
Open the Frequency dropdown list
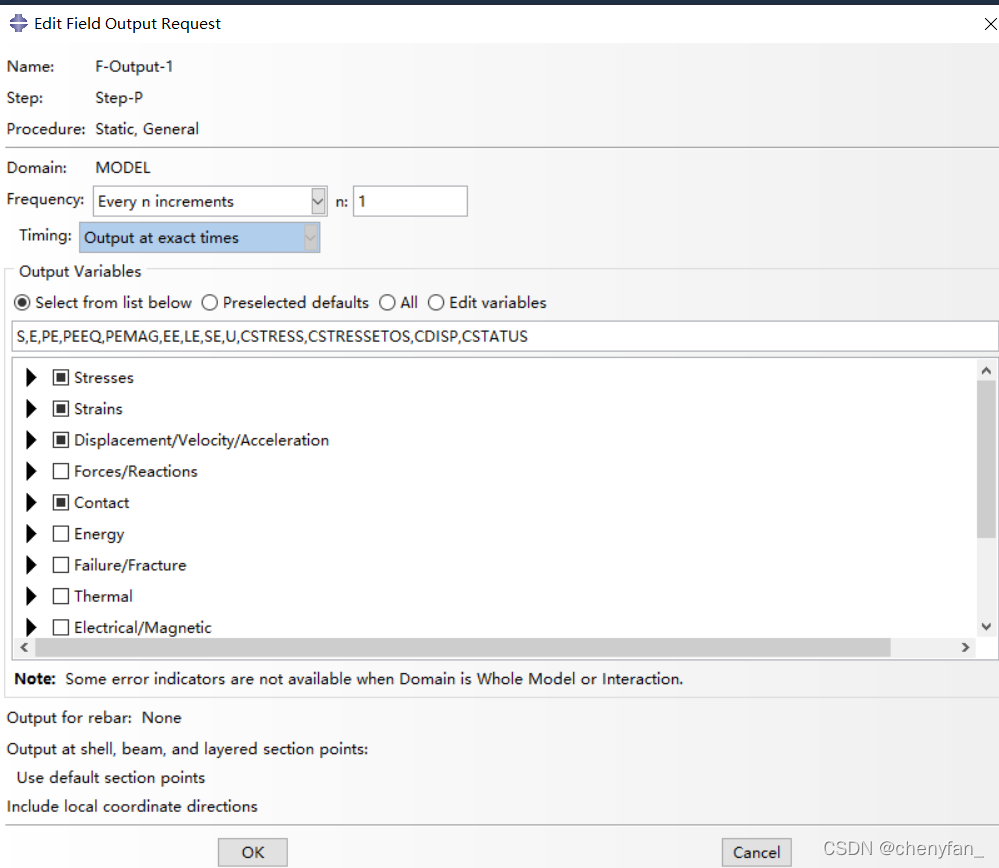(318, 201)
